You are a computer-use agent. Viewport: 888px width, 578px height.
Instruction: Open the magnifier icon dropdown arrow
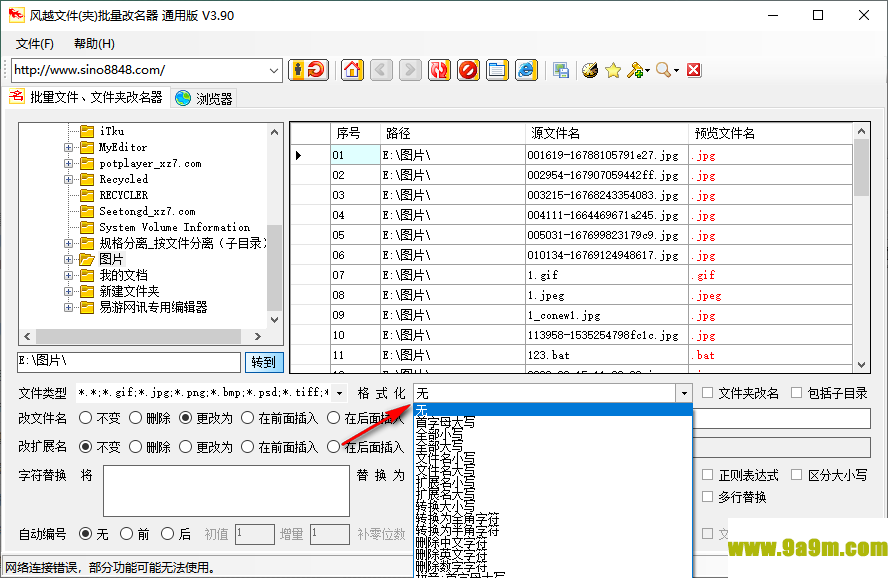[x=676, y=71]
